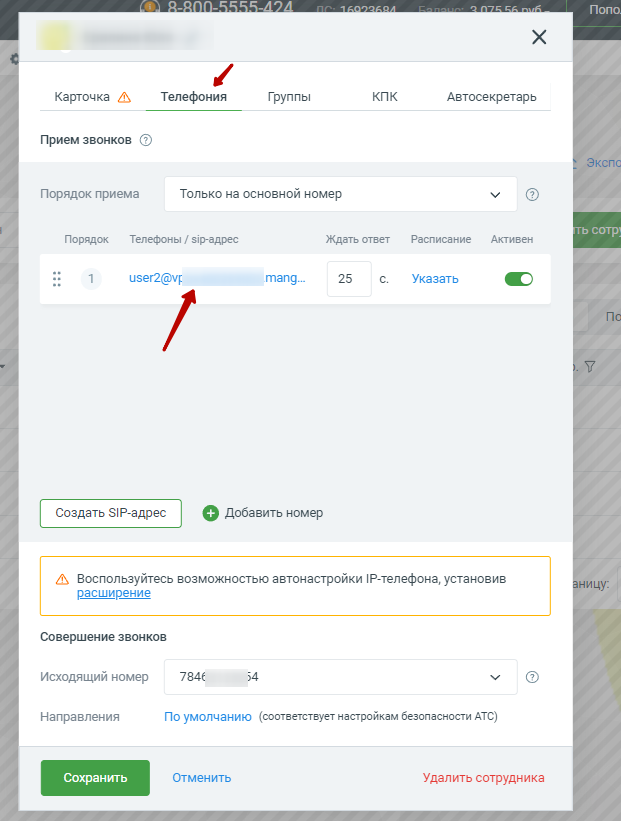Click the filter funnel icon behind the dialog
The width and height of the screenshot is (621, 821).
coord(590,367)
